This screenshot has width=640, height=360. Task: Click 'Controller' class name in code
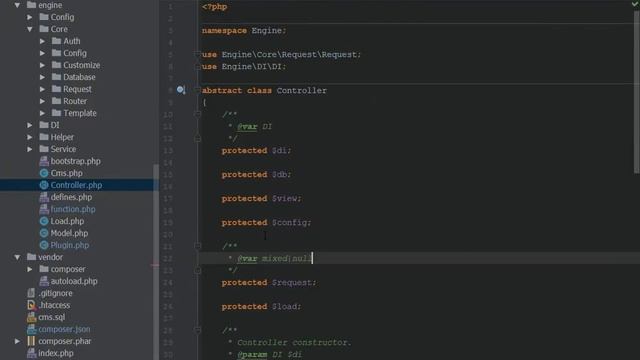(x=302, y=91)
